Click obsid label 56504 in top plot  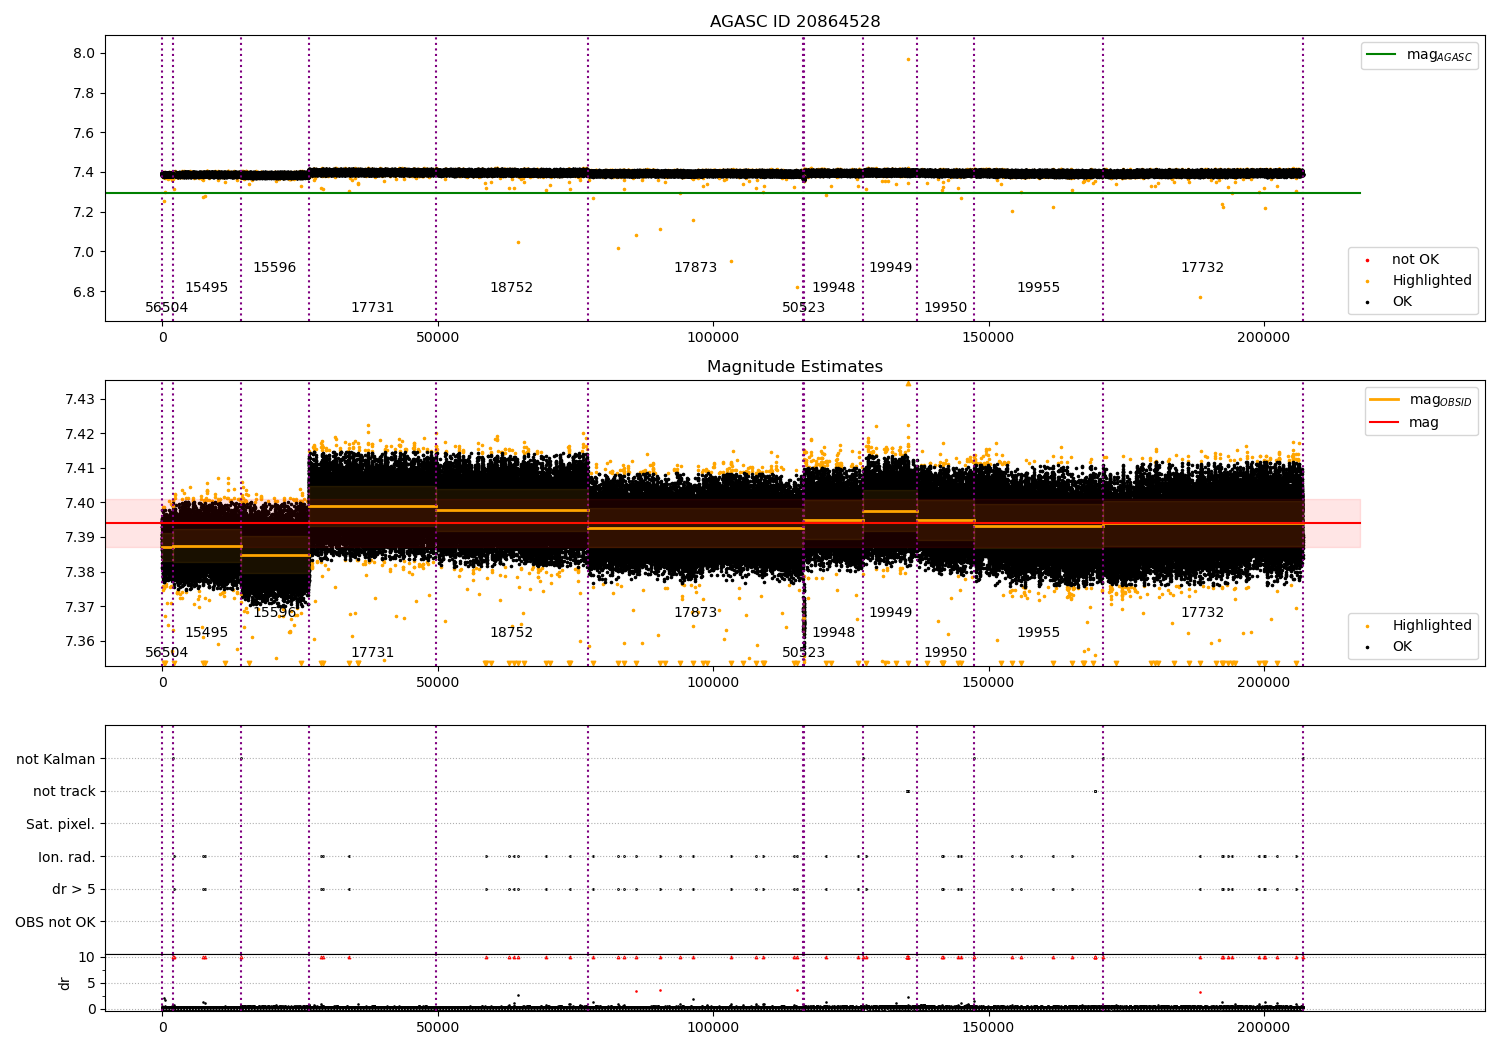click(167, 308)
